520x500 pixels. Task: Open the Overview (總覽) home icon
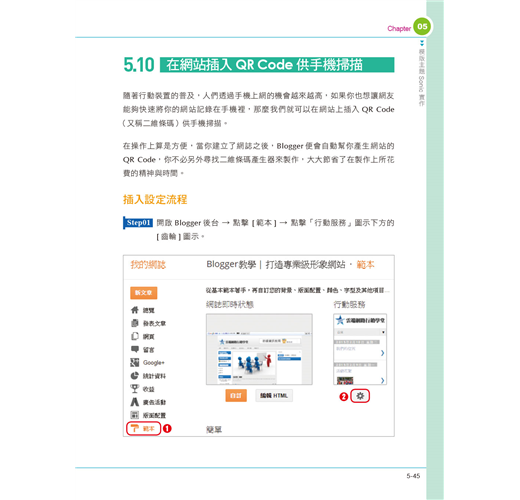click(135, 310)
